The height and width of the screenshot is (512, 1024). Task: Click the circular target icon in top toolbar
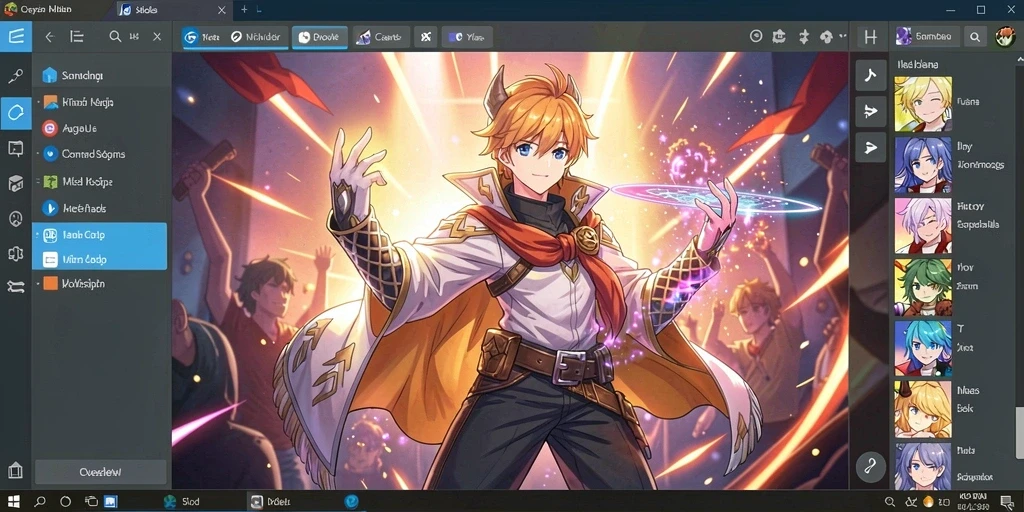[x=756, y=37]
